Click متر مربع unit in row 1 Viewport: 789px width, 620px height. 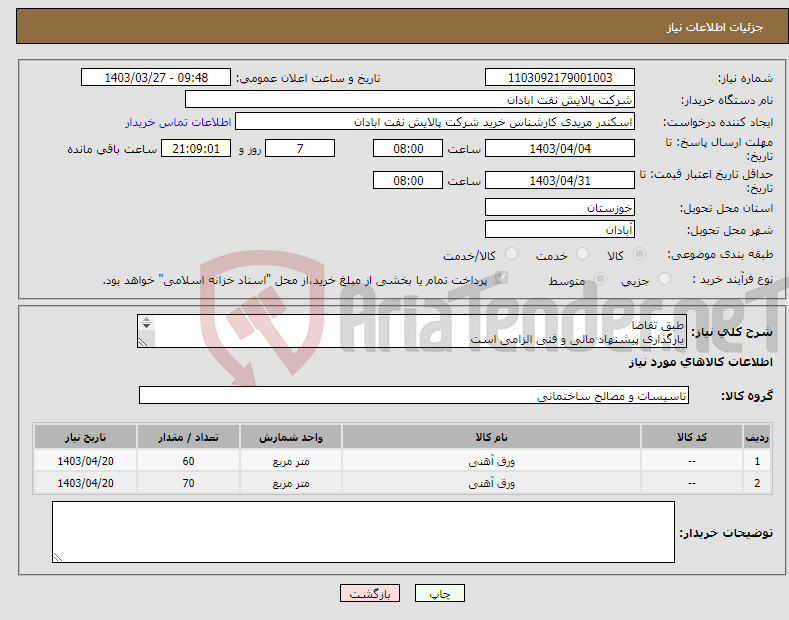click(291, 461)
